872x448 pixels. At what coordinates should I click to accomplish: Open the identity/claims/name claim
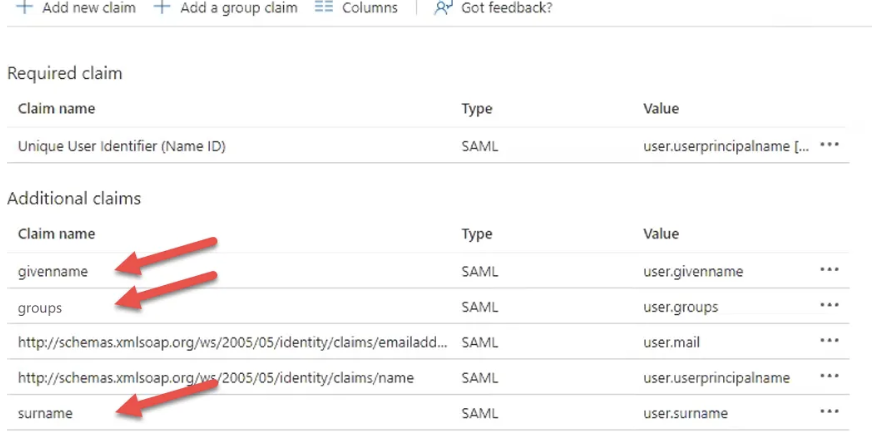pyautogui.click(x=216, y=378)
